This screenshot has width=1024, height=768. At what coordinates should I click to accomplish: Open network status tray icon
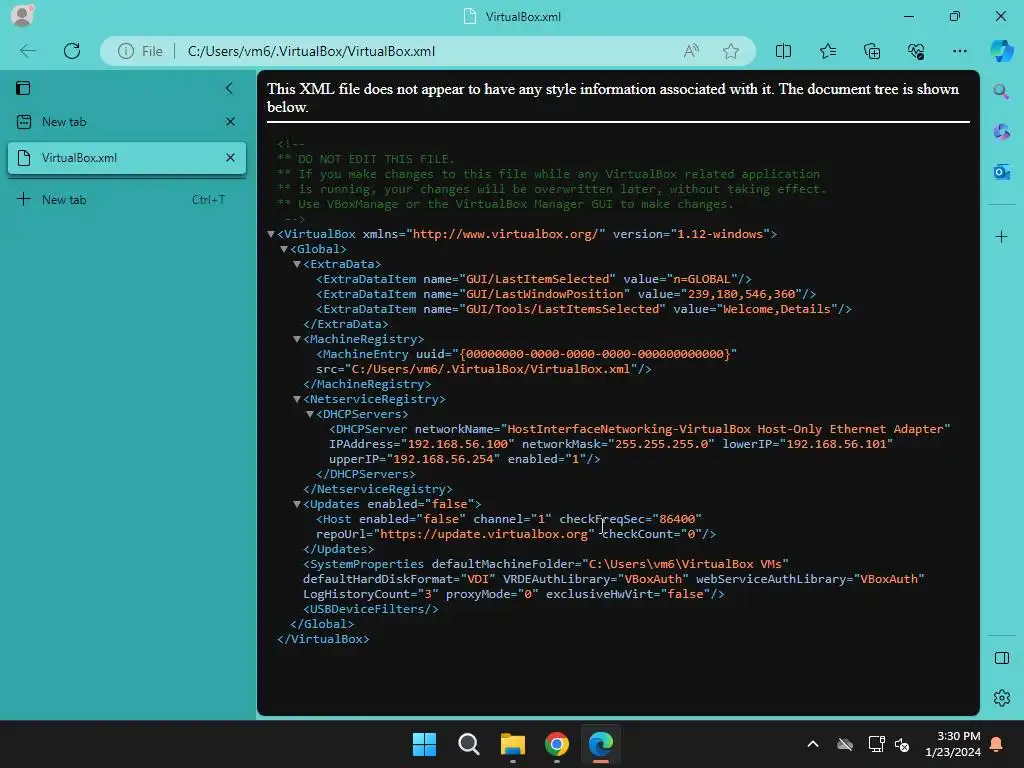pyautogui.click(x=876, y=744)
